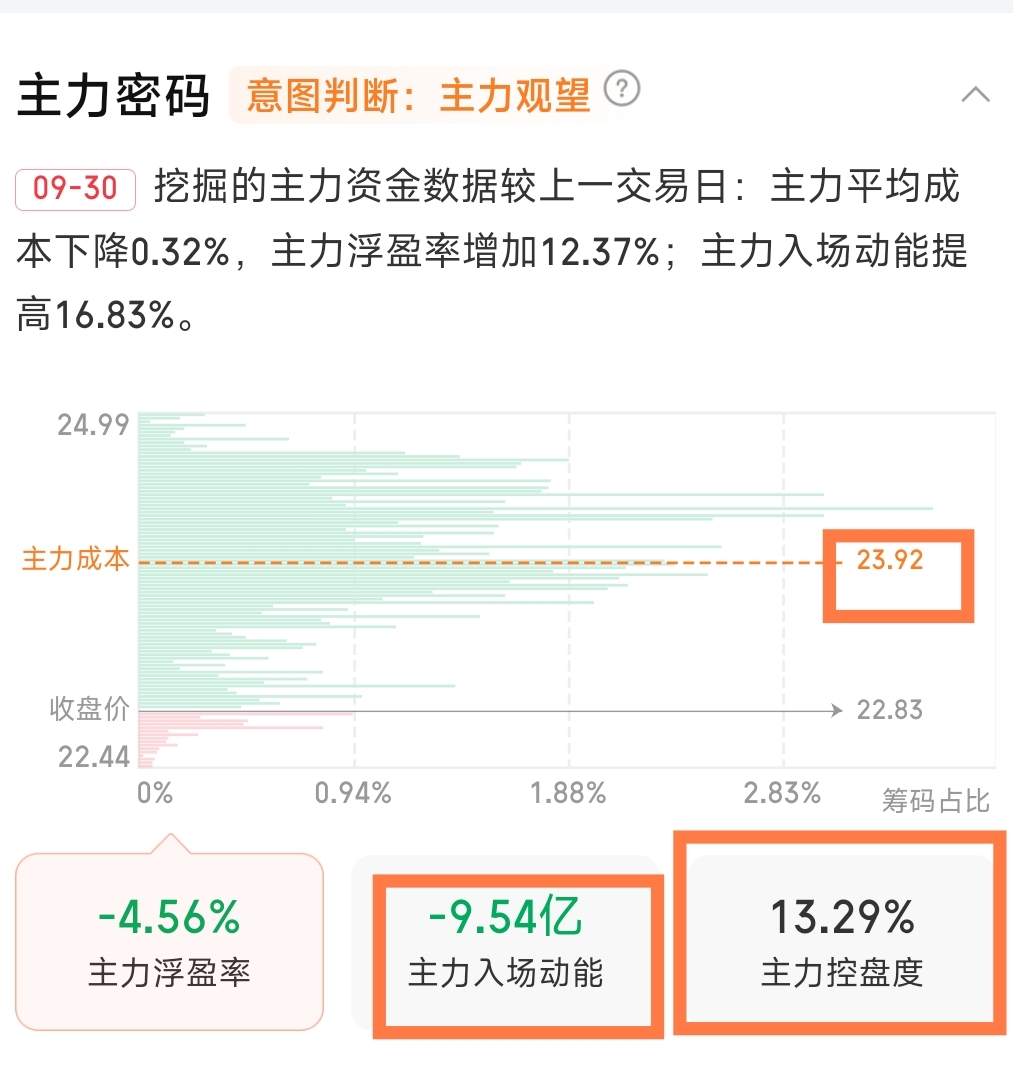Tap the 09-30 date badge
Screen dimensions: 1013x1069
tap(75, 189)
